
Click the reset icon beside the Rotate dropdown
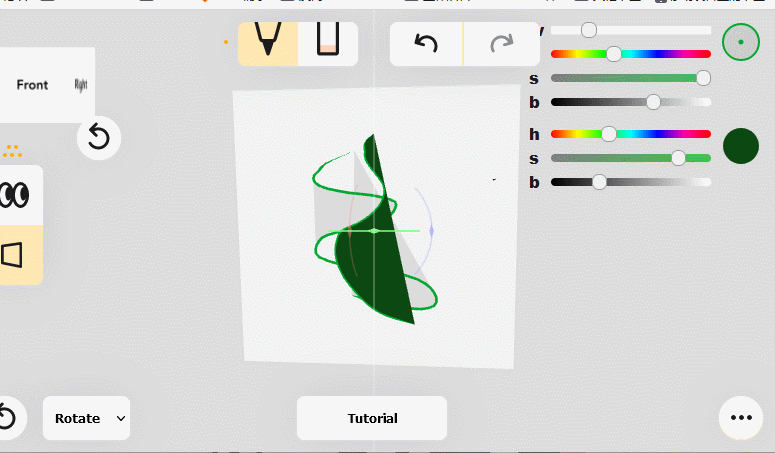pyautogui.click(x=6, y=418)
